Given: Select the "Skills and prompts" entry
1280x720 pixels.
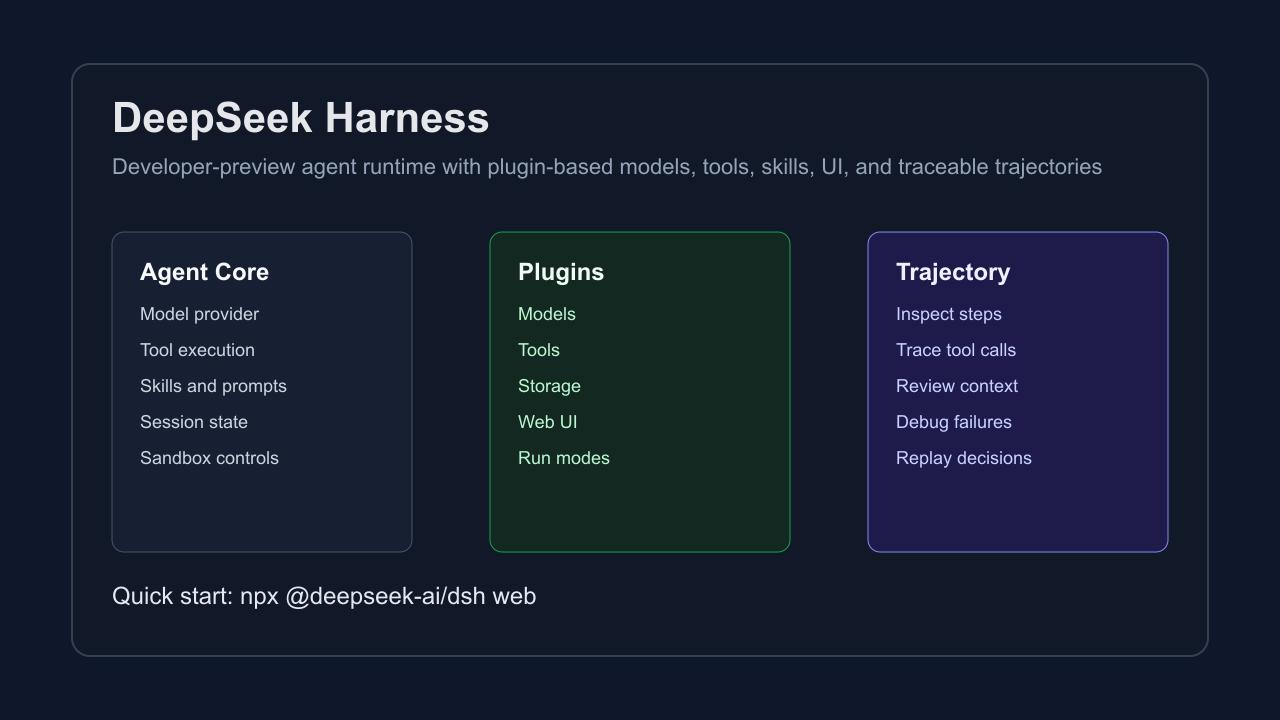Looking at the screenshot, I should (213, 386).
